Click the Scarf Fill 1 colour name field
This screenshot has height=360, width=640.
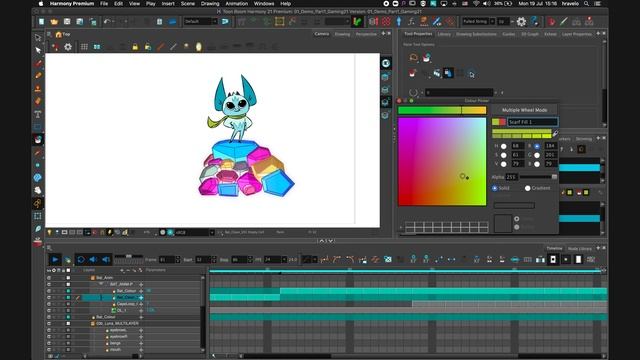click(x=532, y=122)
